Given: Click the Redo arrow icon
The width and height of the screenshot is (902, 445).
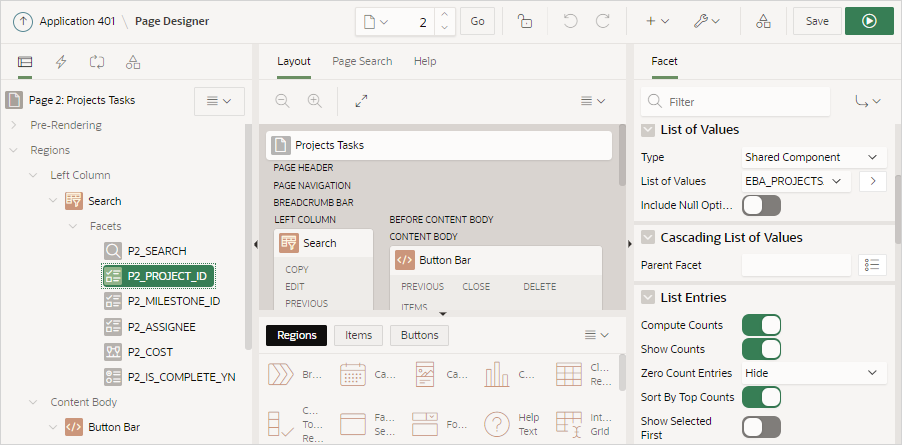Looking at the screenshot, I should (x=602, y=22).
